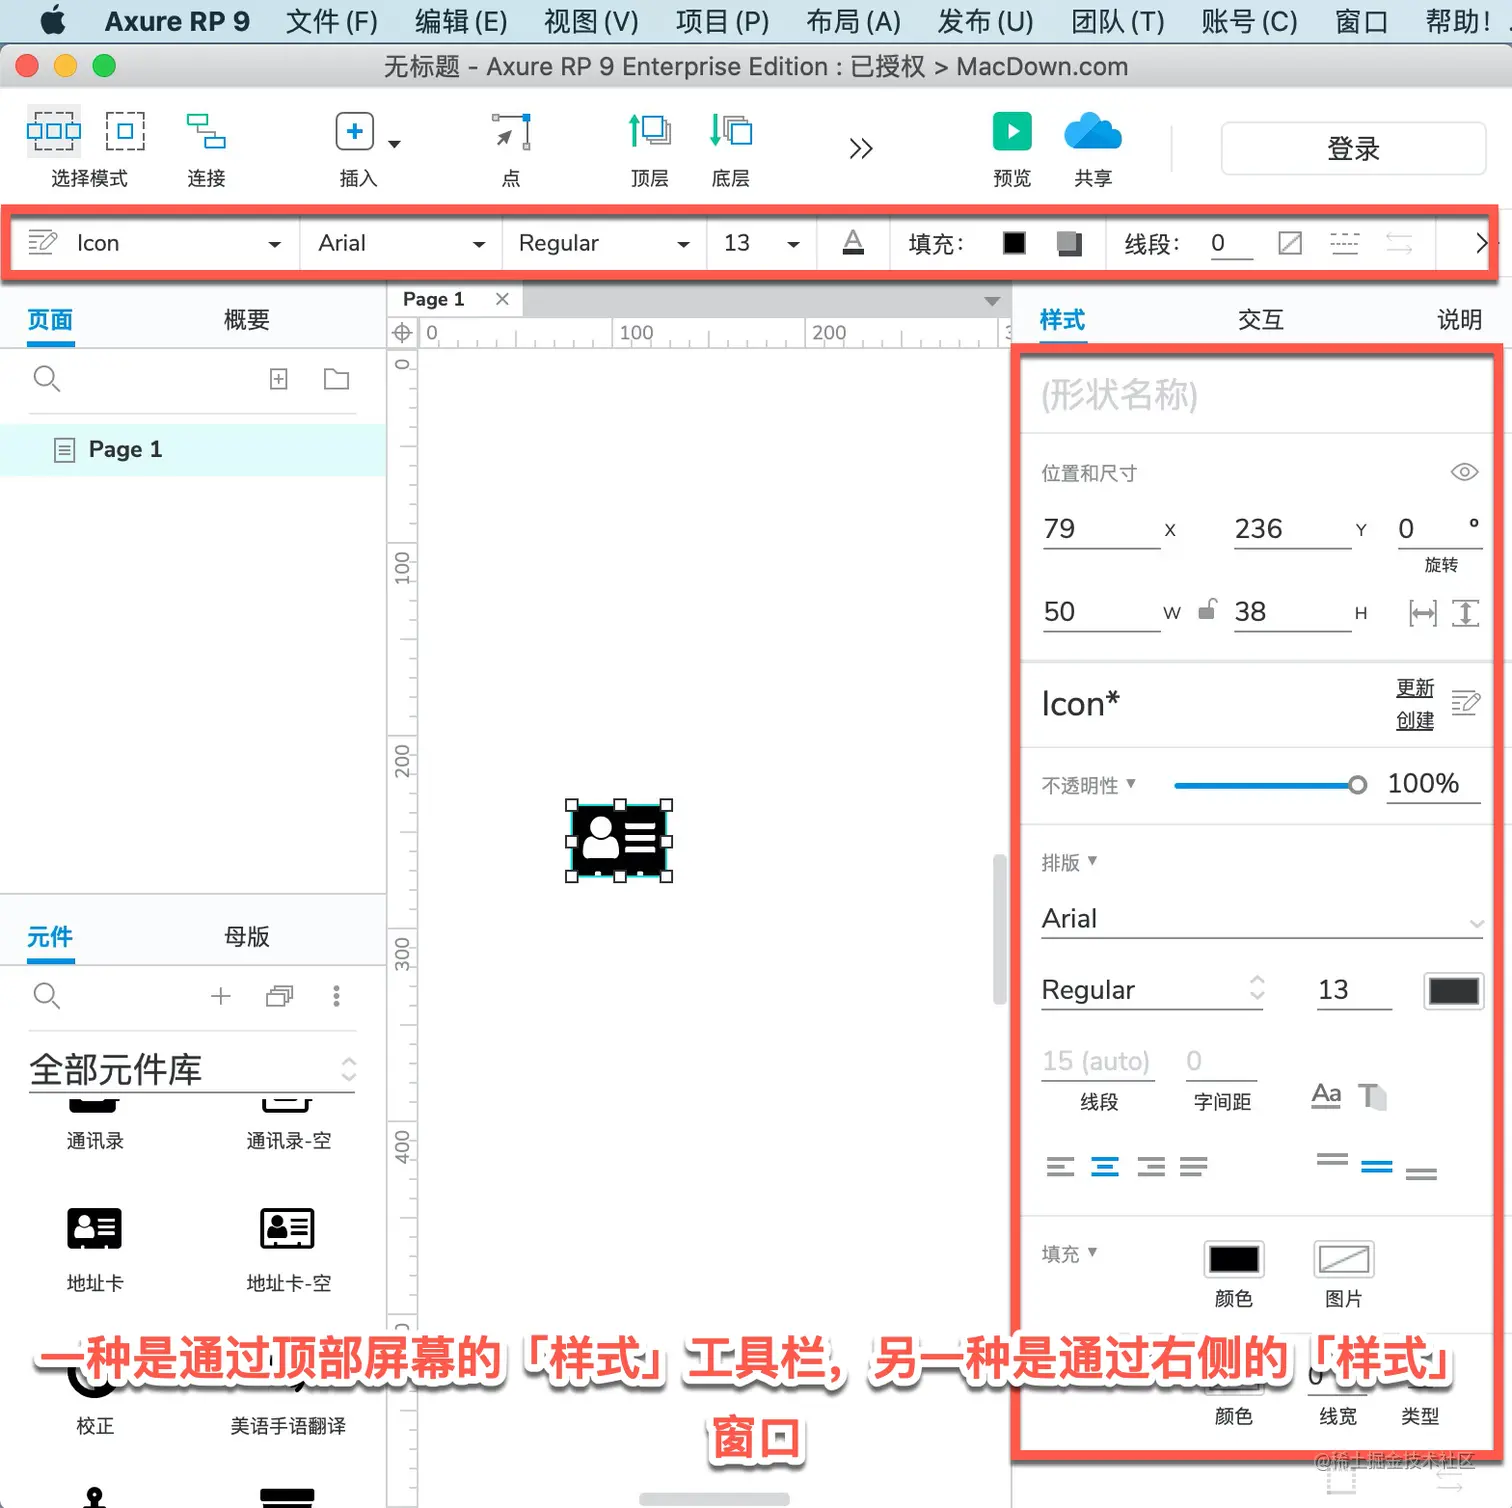
Task: Toggle widget visibility eye icon
Action: [x=1464, y=472]
